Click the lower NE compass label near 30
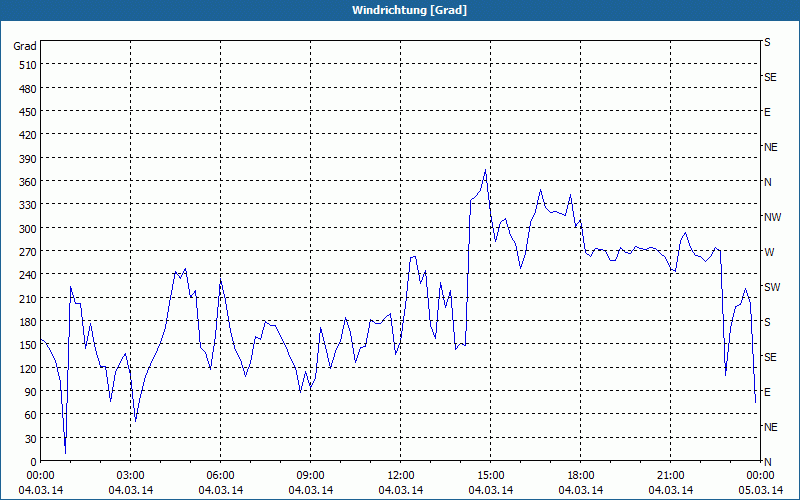800x500 pixels. (771, 427)
